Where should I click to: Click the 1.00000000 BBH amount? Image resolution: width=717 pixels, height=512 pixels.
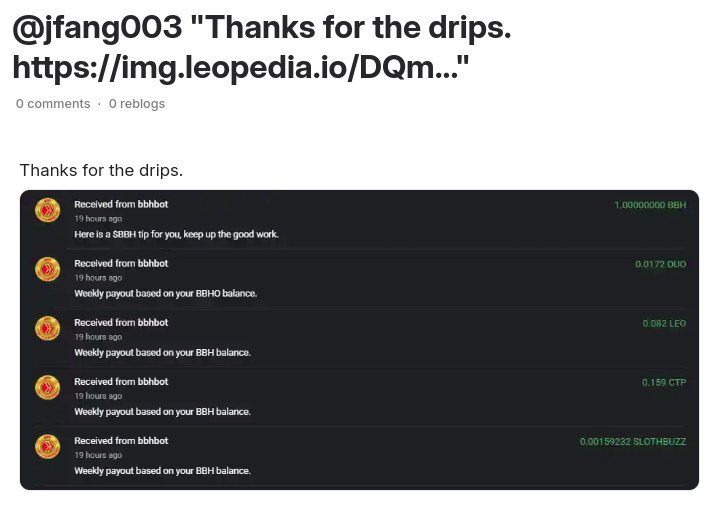650,205
